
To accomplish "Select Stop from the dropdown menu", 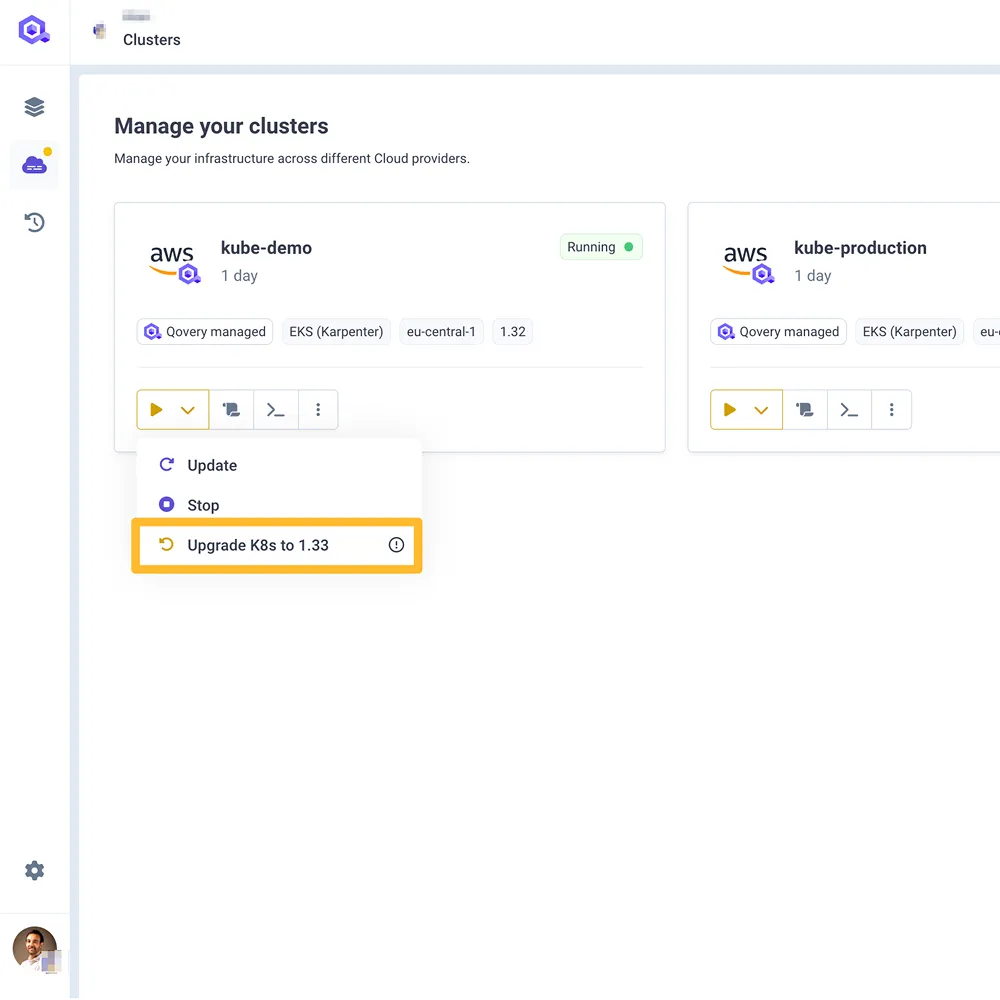I will pyautogui.click(x=278, y=505).
